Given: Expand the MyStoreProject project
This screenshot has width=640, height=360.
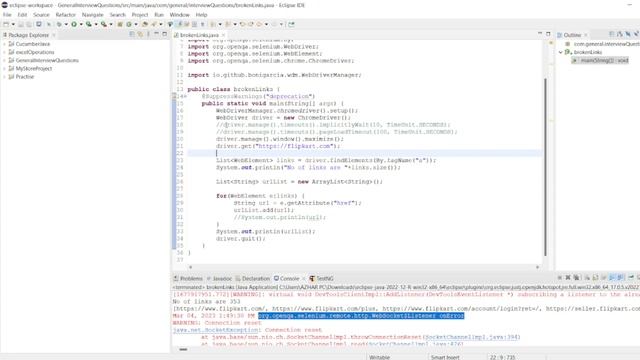Looking at the screenshot, I should (4, 69).
